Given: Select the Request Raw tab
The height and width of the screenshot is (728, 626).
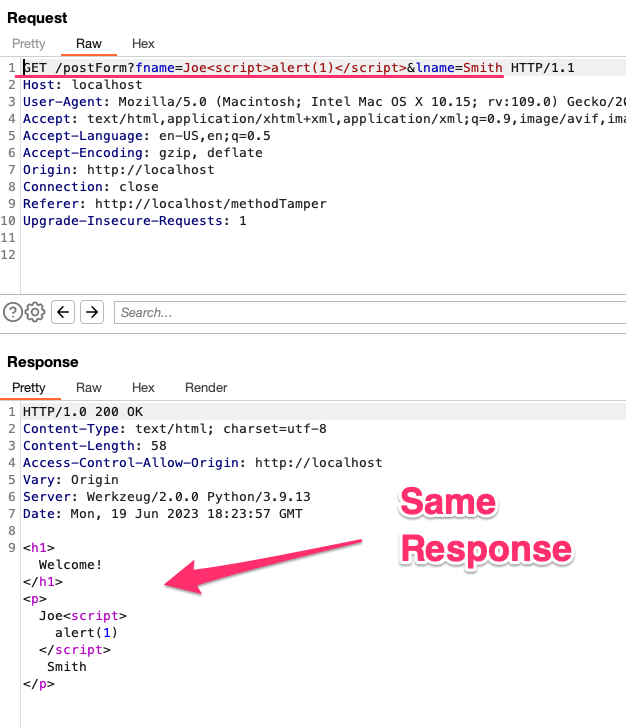Looking at the screenshot, I should tap(89, 44).
